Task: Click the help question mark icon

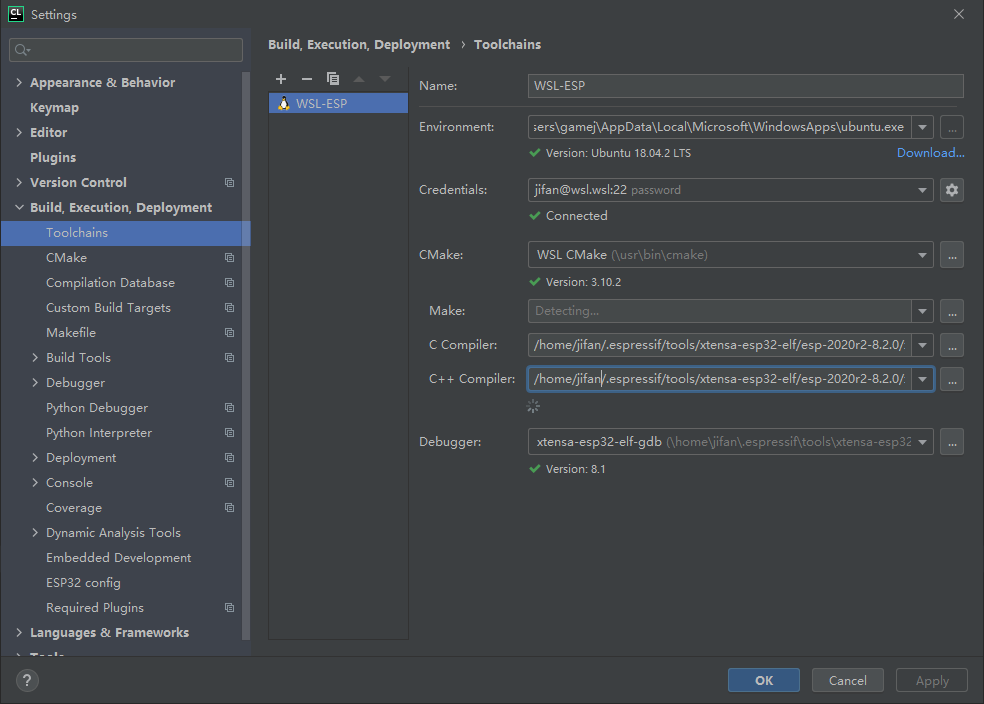Action: click(26, 680)
